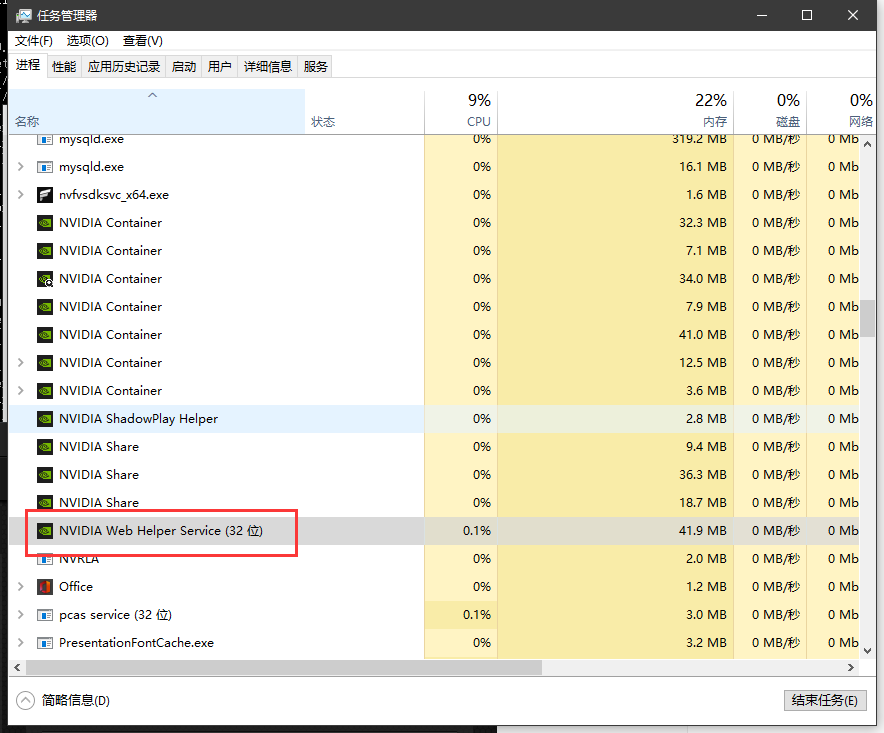Click the 简略信息 circled arrow icon

(x=25, y=700)
